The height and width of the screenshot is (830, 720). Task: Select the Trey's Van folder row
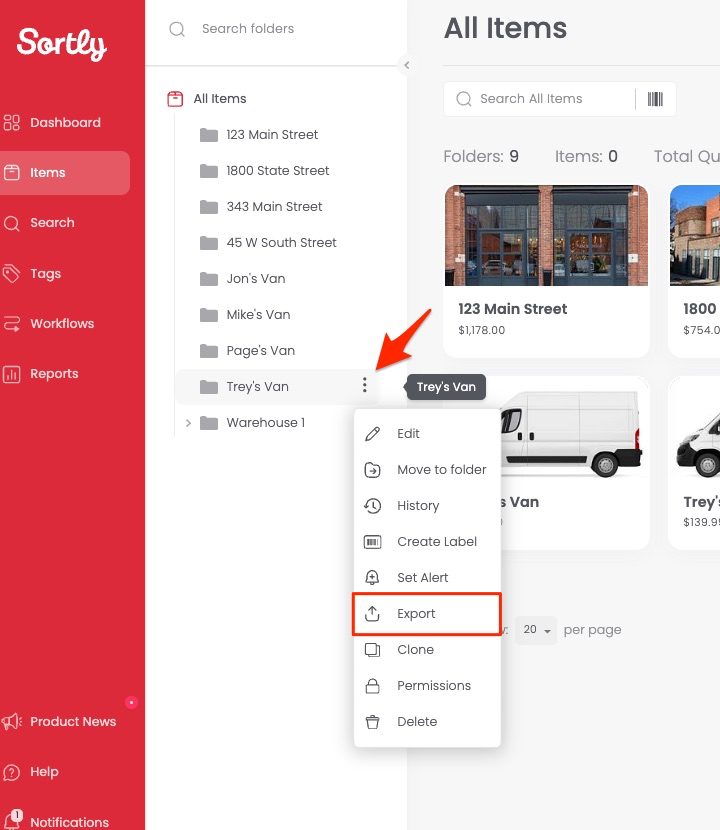click(x=276, y=386)
